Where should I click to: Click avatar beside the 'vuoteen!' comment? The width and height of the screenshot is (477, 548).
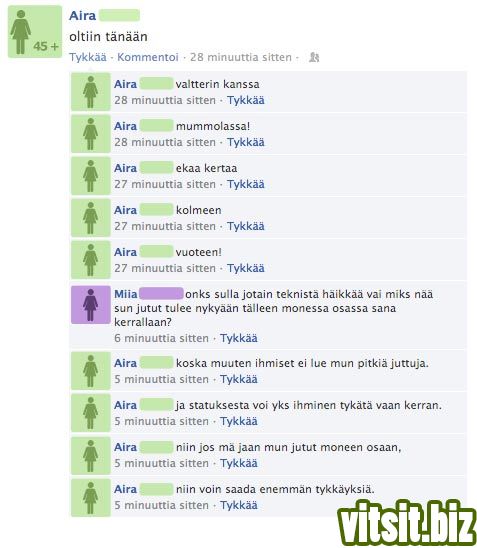(91, 260)
